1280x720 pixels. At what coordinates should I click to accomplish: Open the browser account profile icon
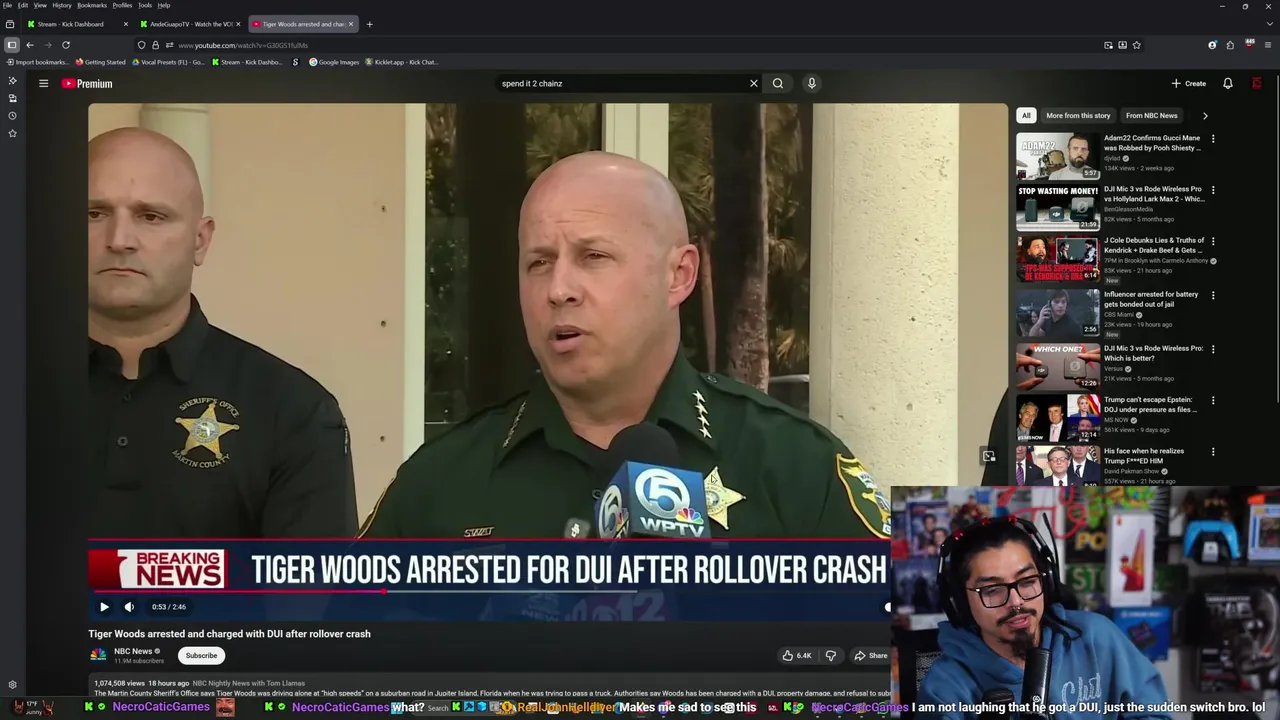click(x=1212, y=45)
